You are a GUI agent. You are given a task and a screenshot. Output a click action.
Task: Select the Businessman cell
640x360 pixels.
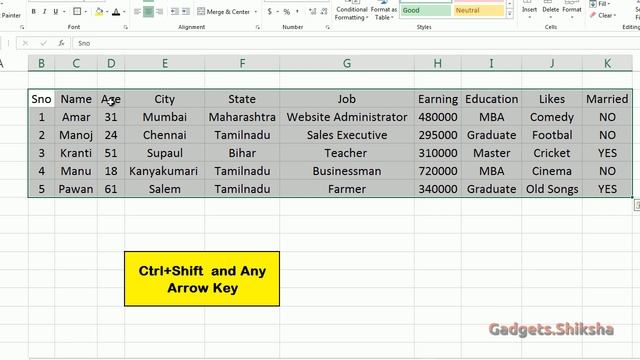click(347, 171)
